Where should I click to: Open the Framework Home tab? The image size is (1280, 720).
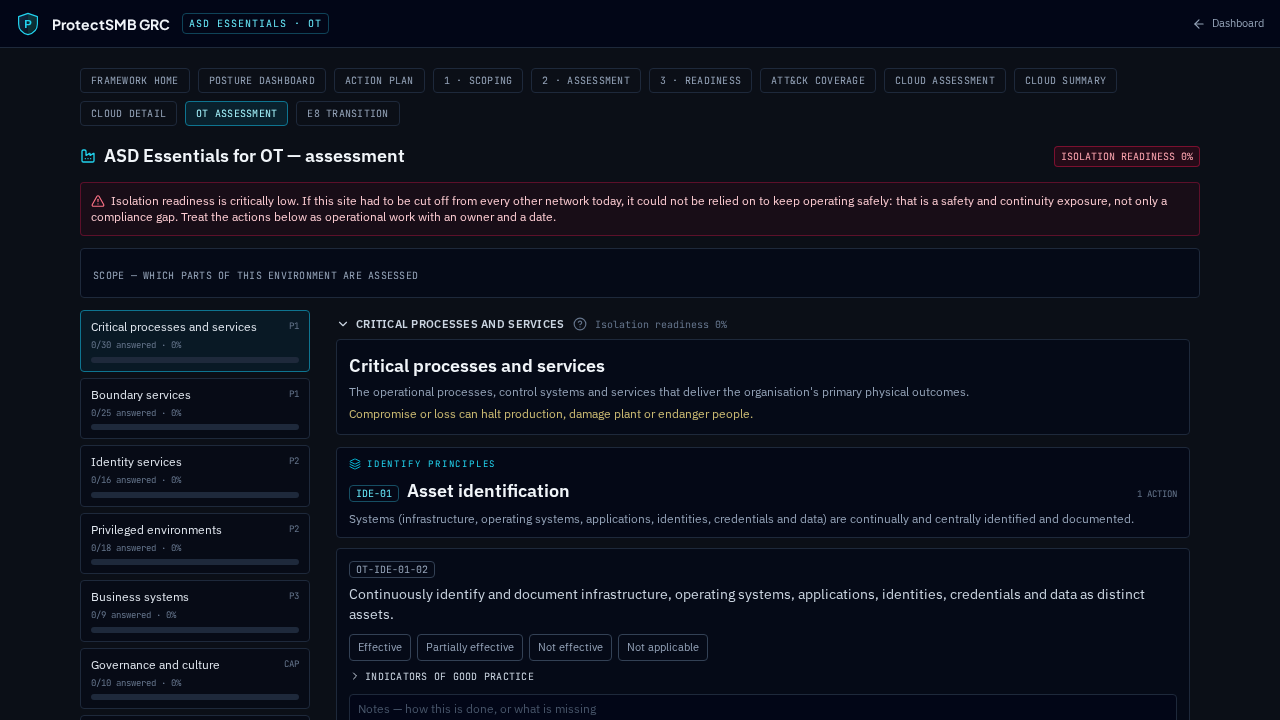135,81
